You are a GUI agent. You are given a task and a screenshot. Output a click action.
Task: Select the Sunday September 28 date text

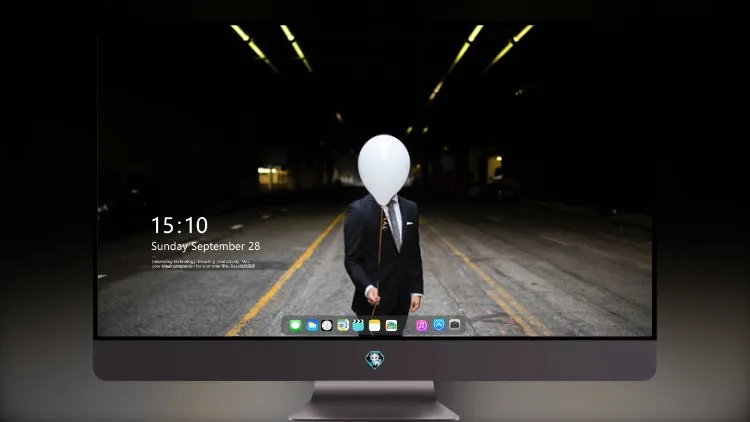point(206,246)
